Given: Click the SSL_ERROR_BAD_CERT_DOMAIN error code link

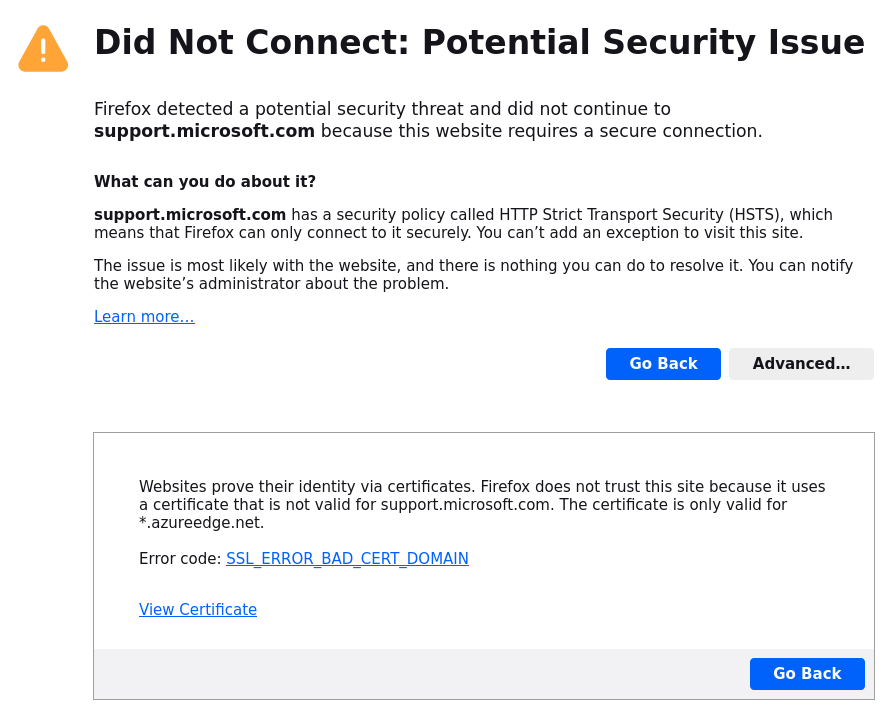Looking at the screenshot, I should point(347,559).
